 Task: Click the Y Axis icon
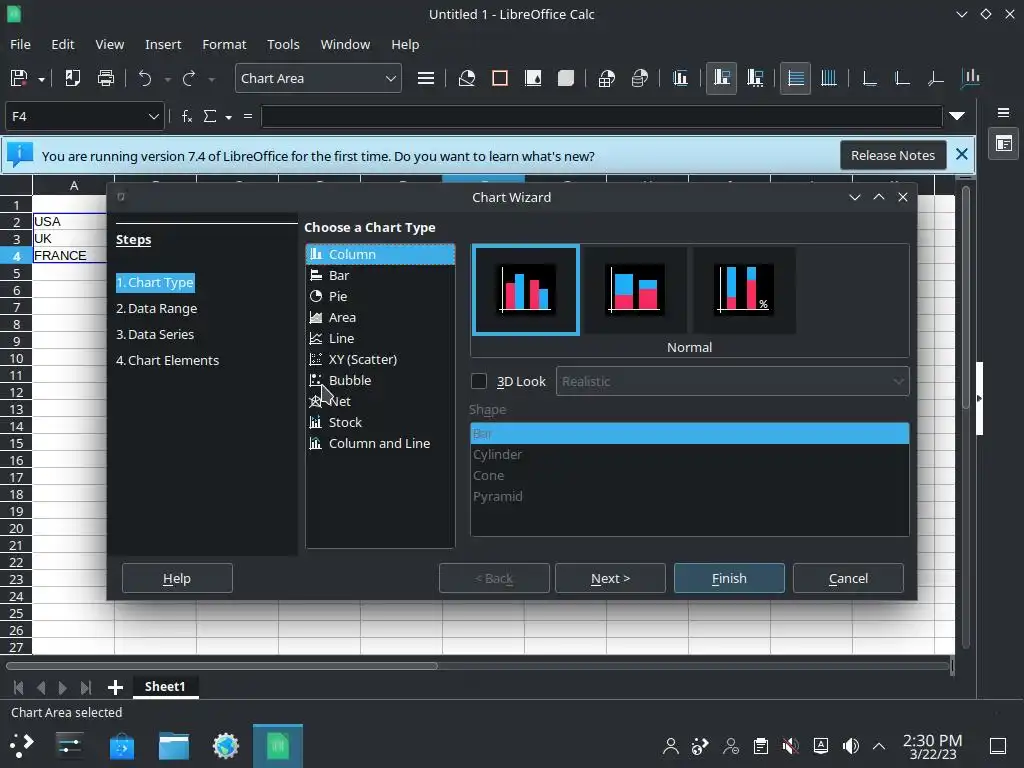tap(902, 78)
